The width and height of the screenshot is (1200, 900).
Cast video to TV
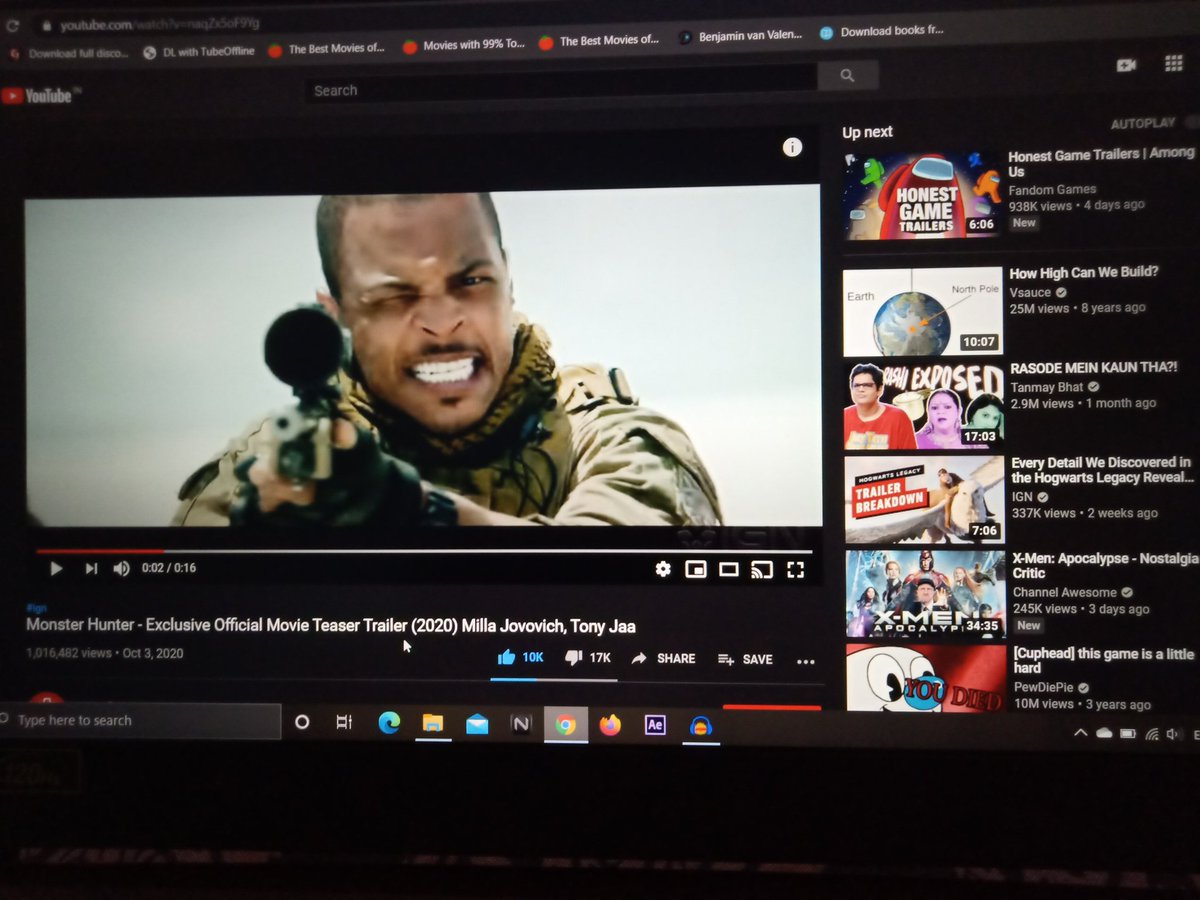[762, 570]
